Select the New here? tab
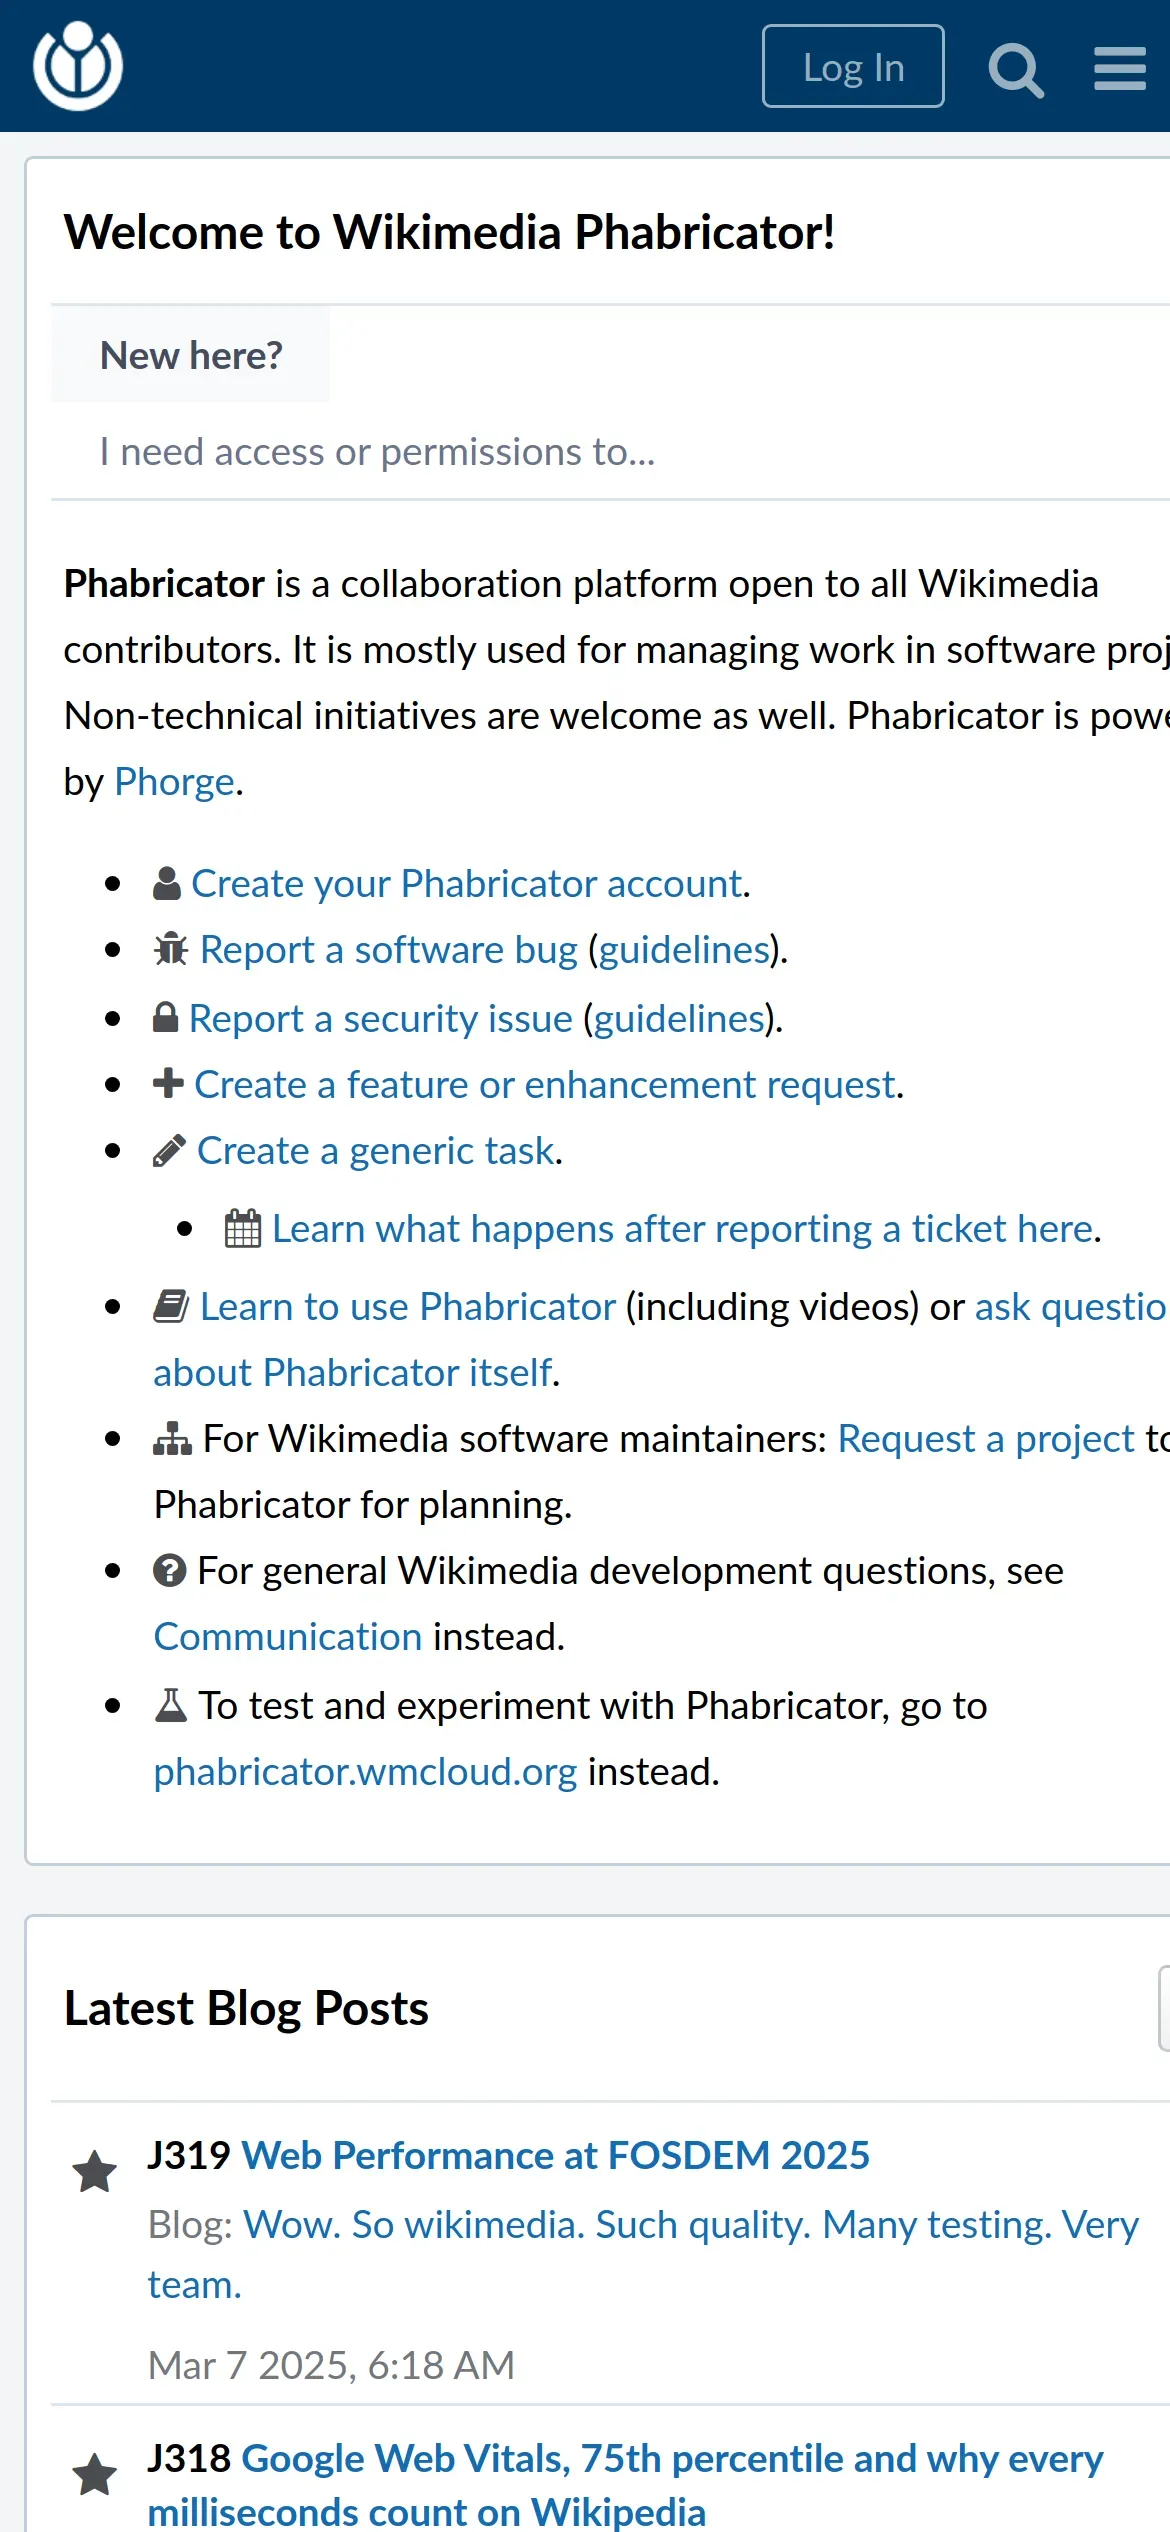 [191, 356]
